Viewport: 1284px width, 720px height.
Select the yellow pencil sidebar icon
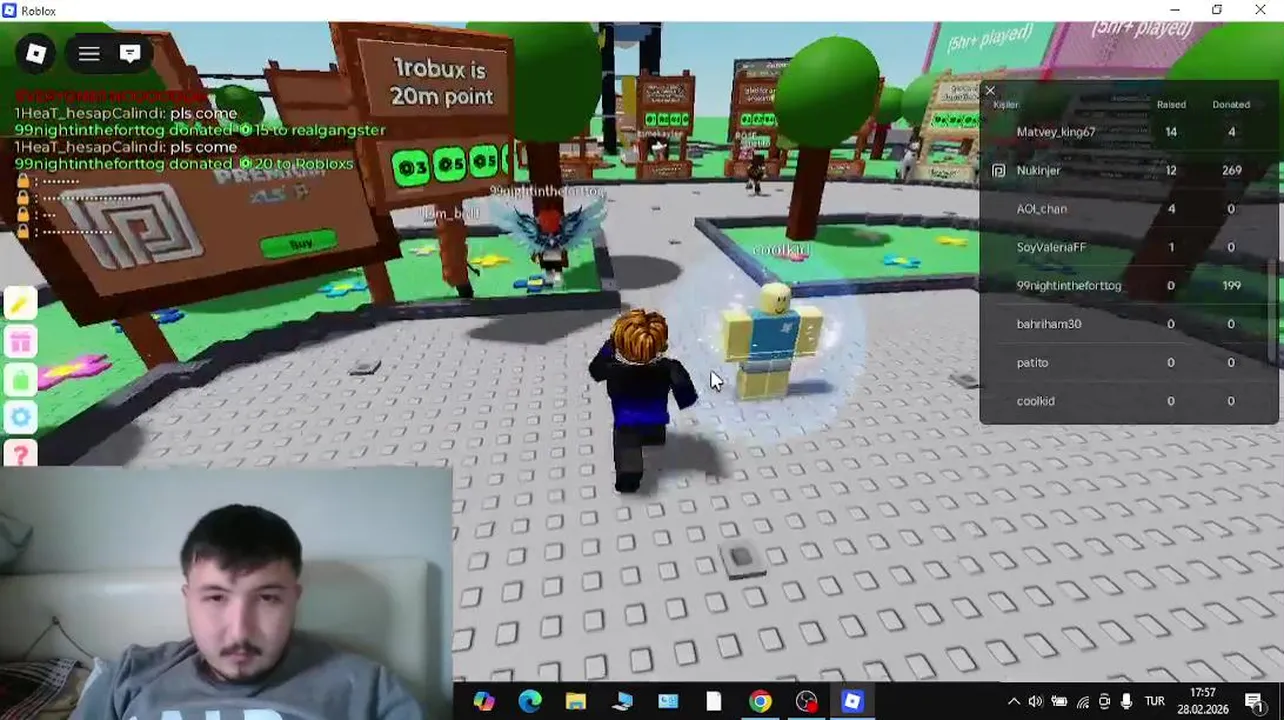tap(21, 304)
